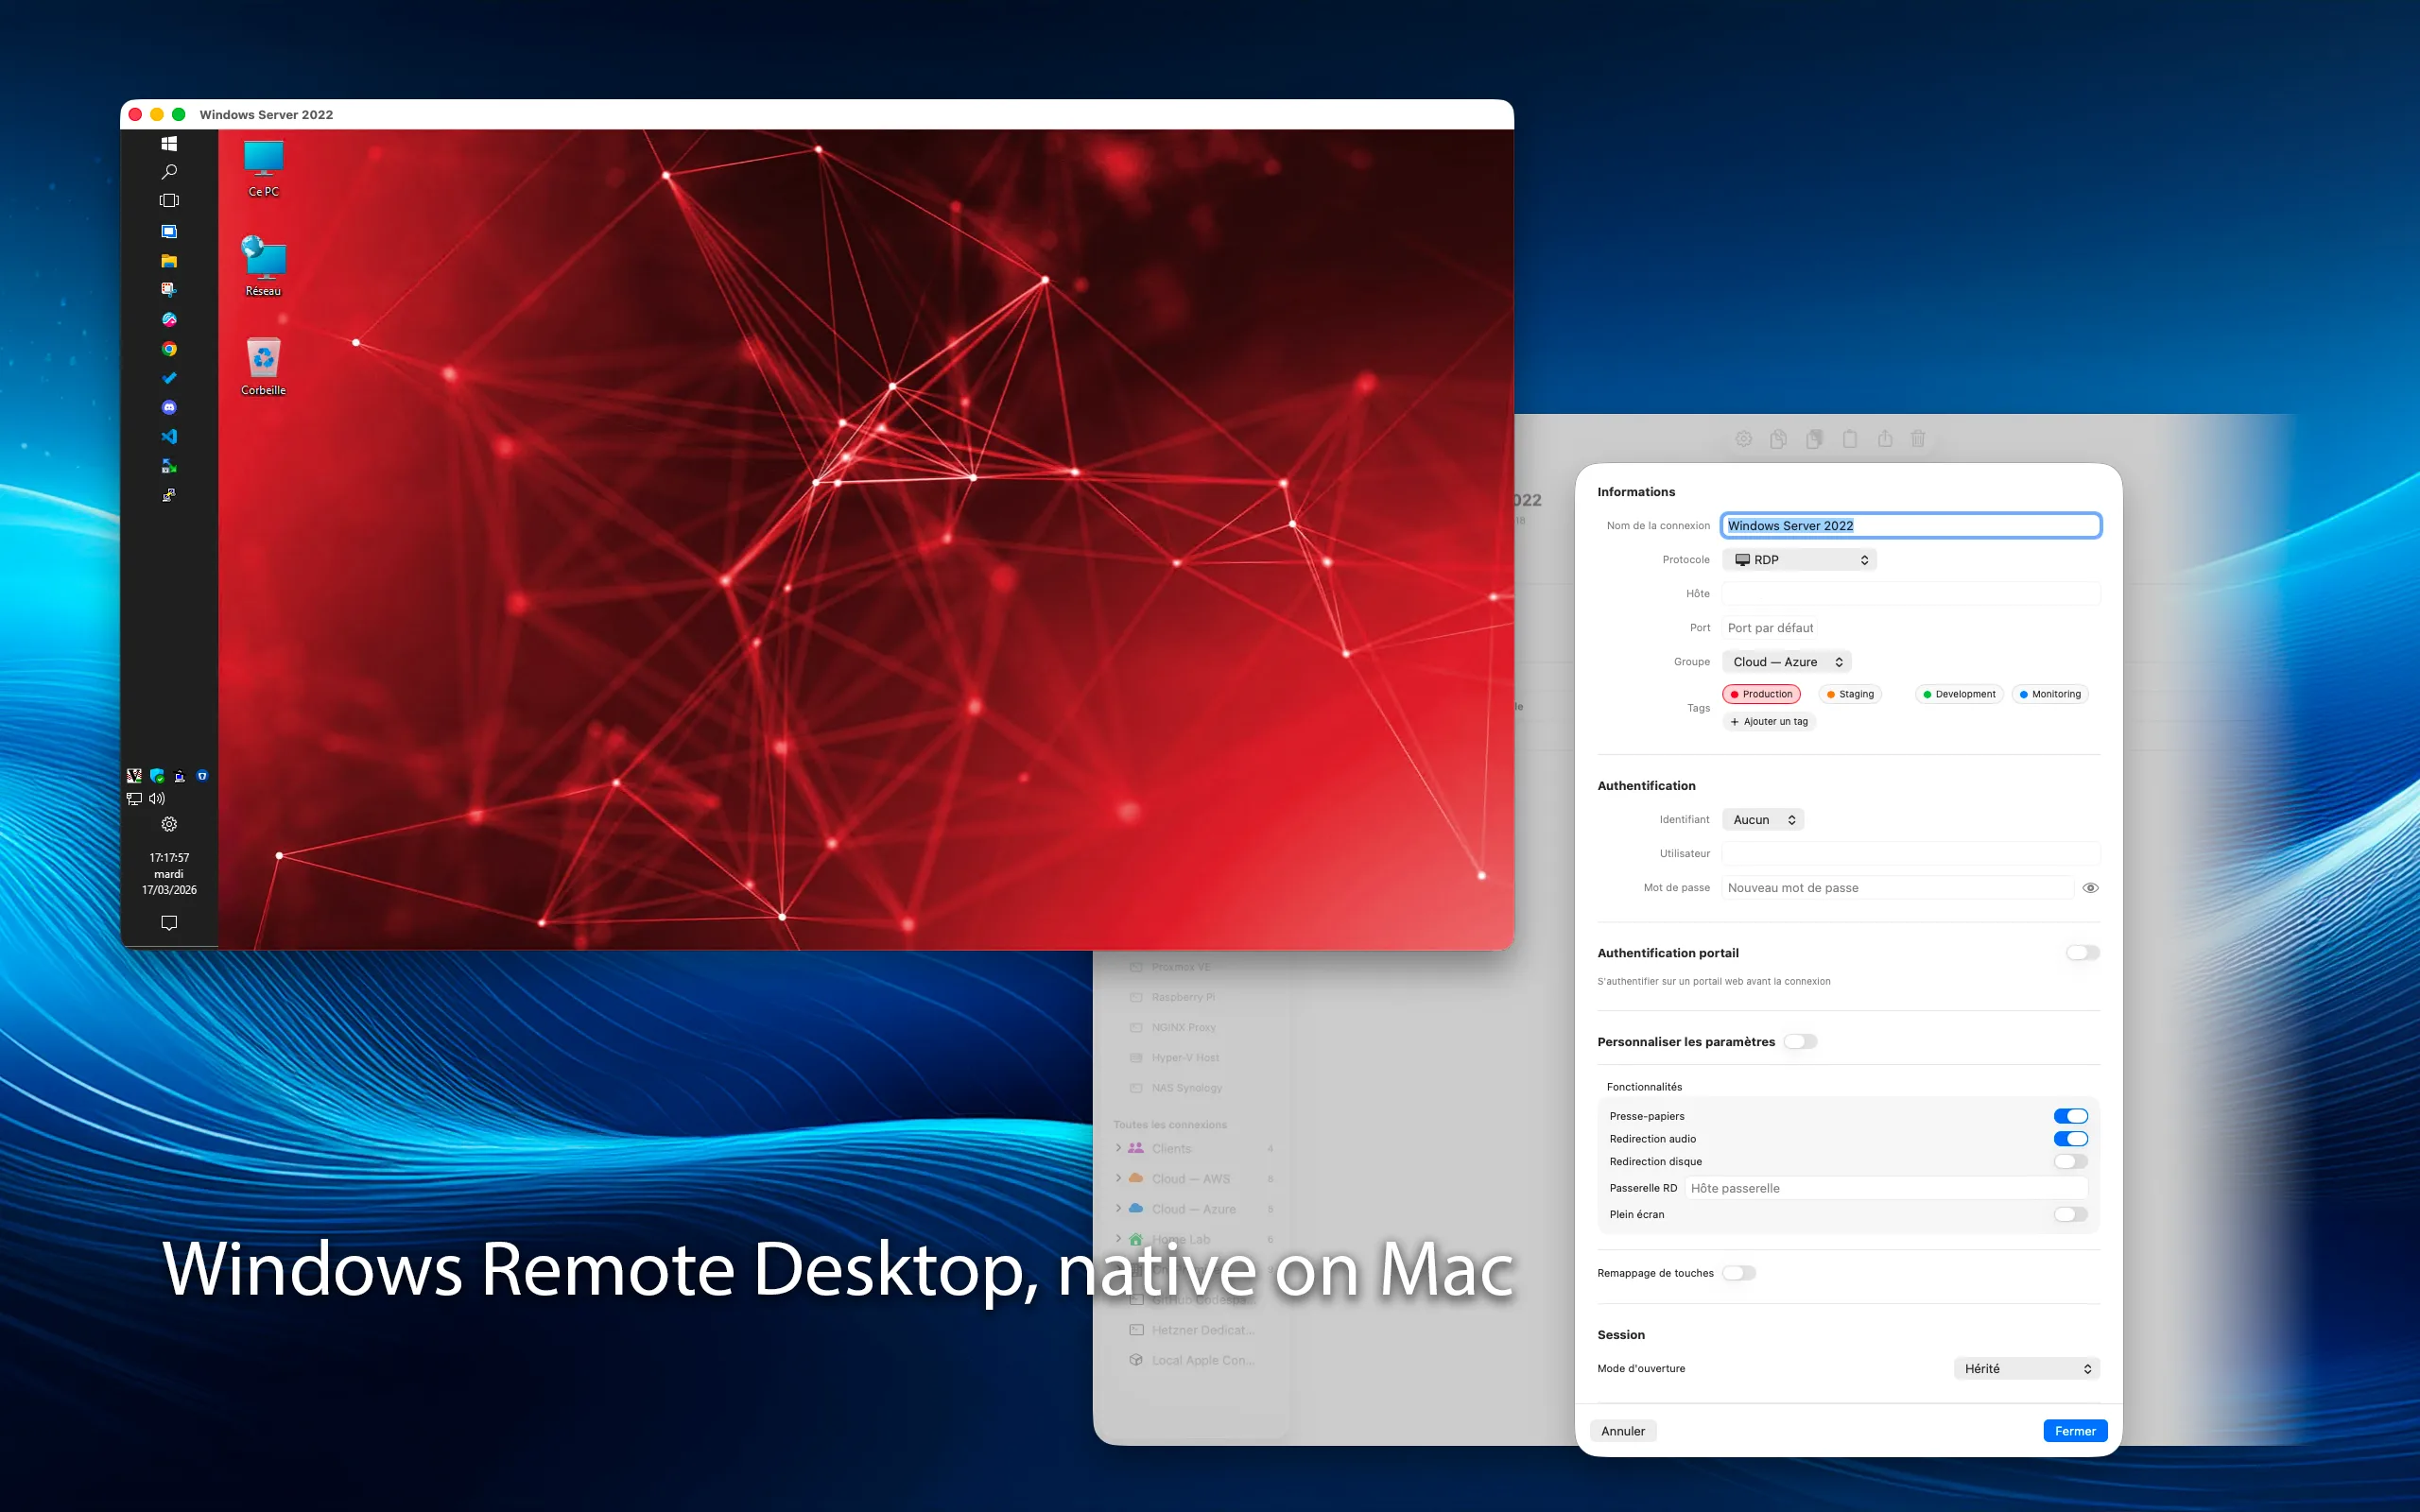The image size is (2420, 1512).
Task: Open Discord from the taskbar
Action: pos(169,407)
